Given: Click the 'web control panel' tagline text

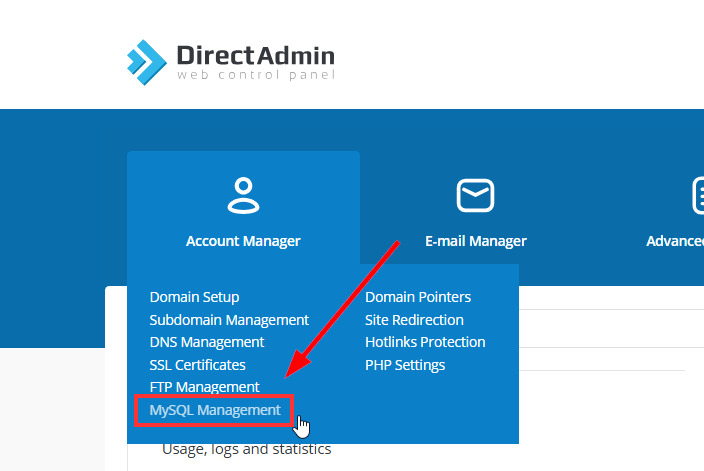Looking at the screenshot, I should [256, 75].
